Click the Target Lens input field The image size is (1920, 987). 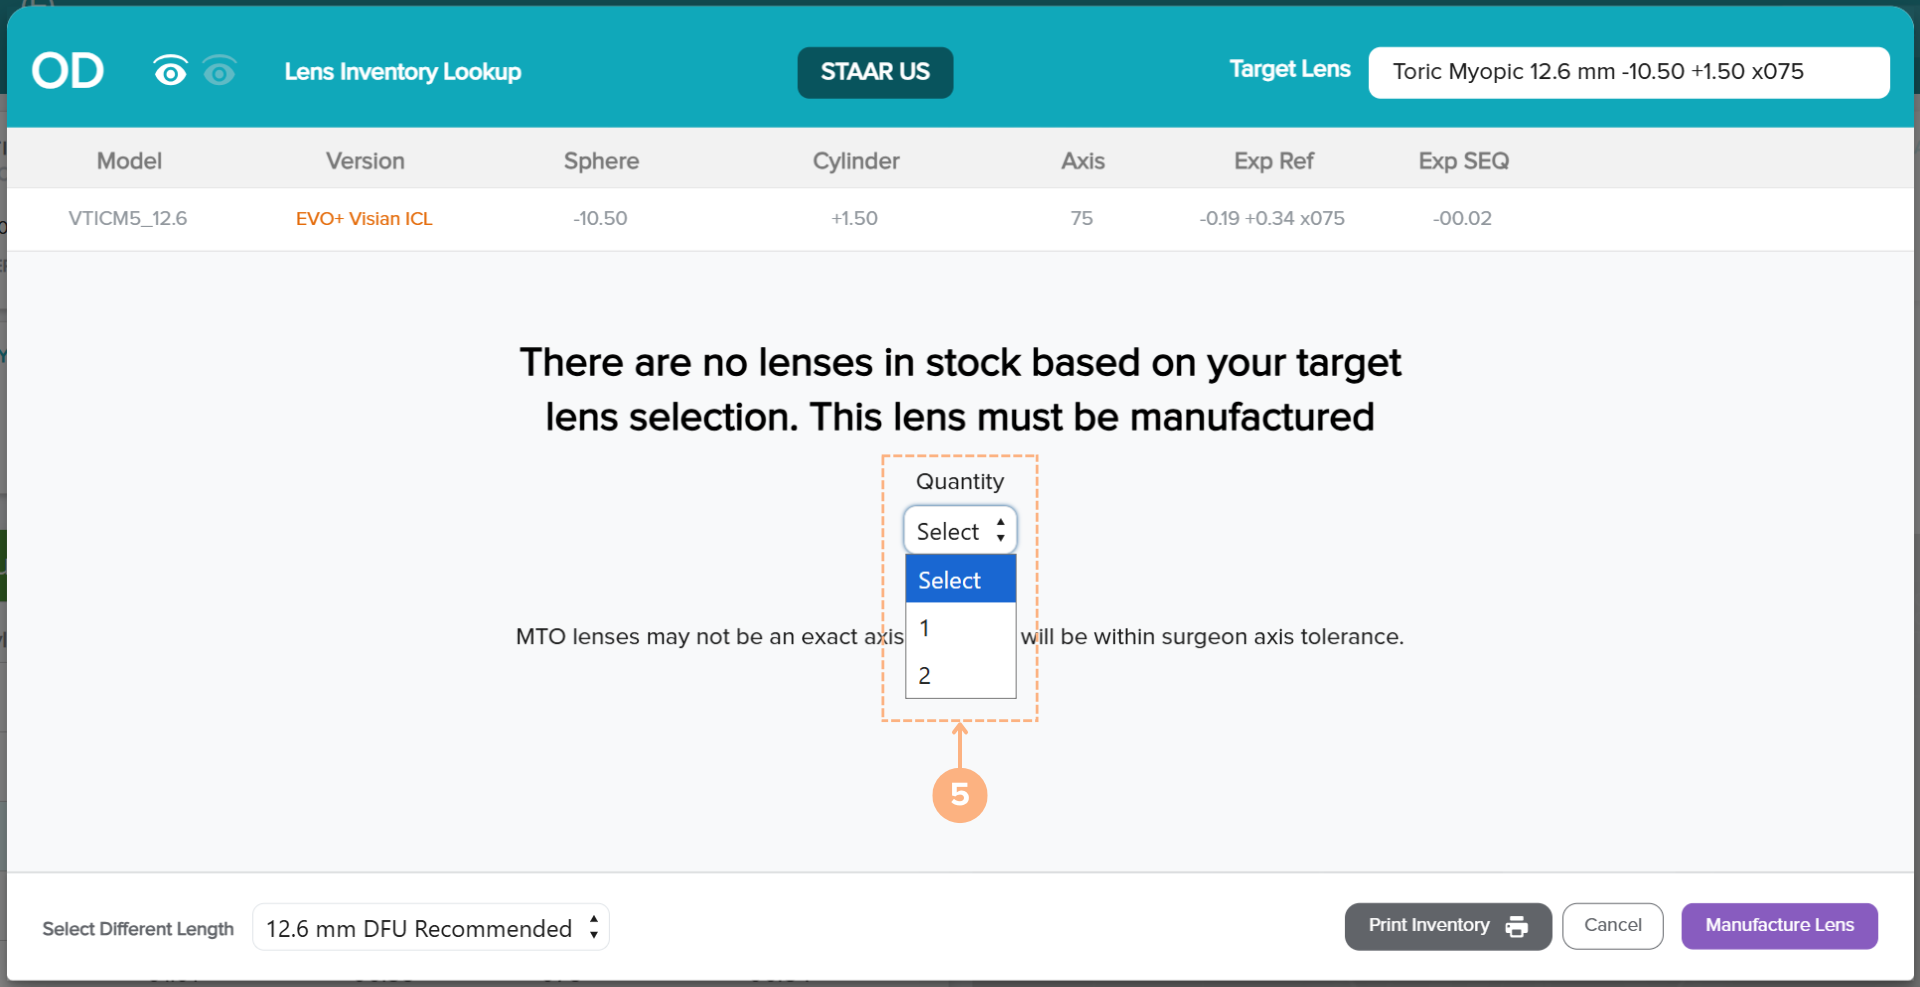pyautogui.click(x=1628, y=72)
